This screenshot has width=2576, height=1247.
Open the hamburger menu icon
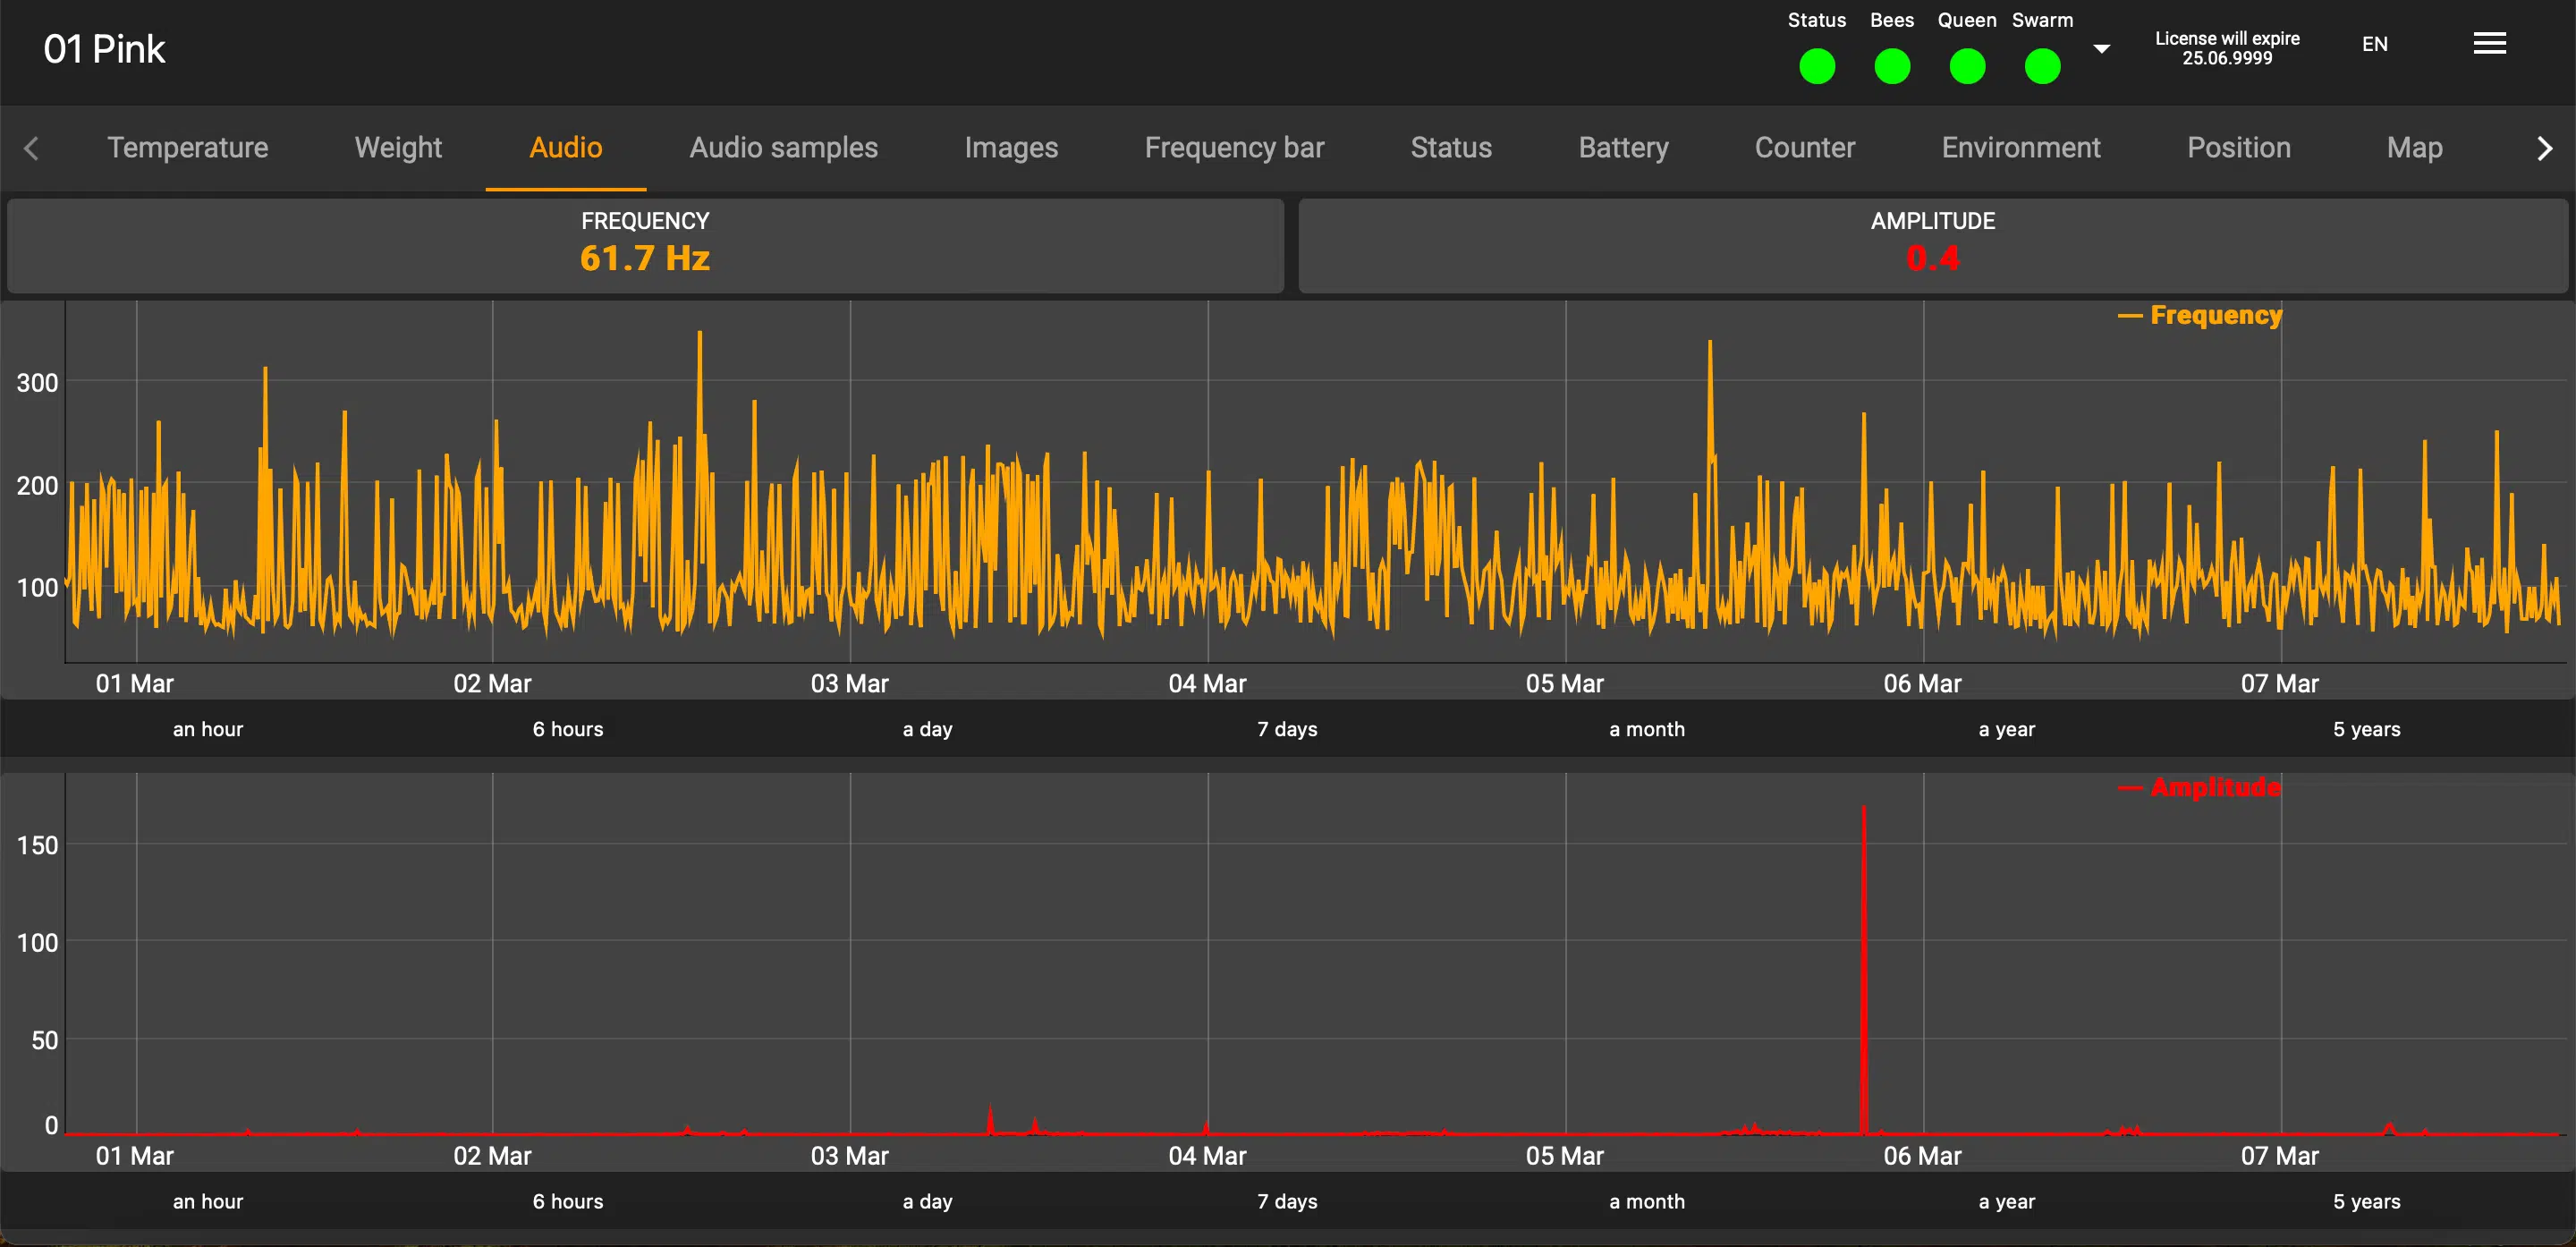tap(2489, 43)
